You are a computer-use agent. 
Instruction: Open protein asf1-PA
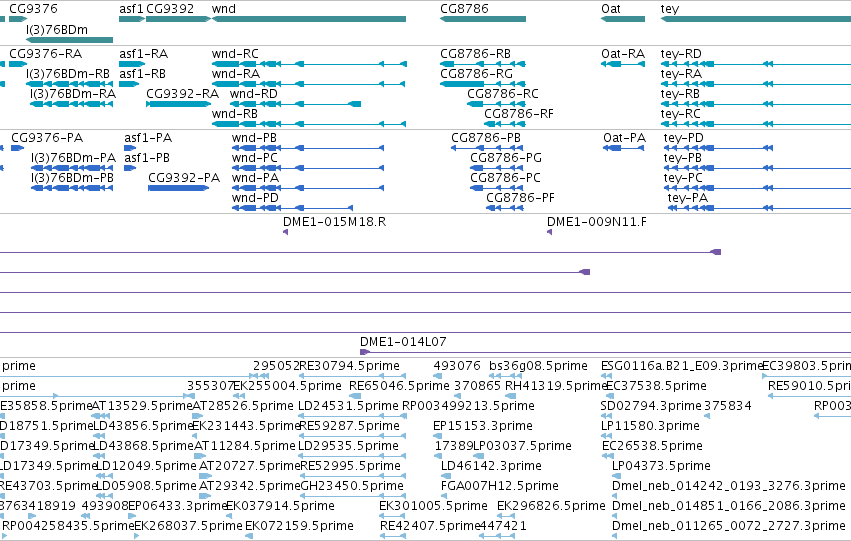click(148, 138)
